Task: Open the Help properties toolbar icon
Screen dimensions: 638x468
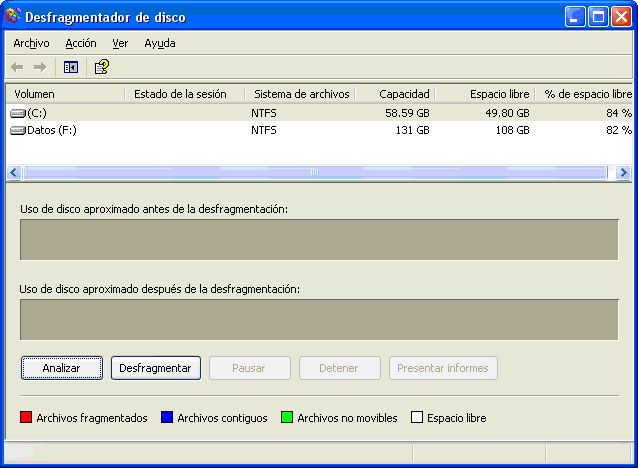Action: (x=102, y=67)
